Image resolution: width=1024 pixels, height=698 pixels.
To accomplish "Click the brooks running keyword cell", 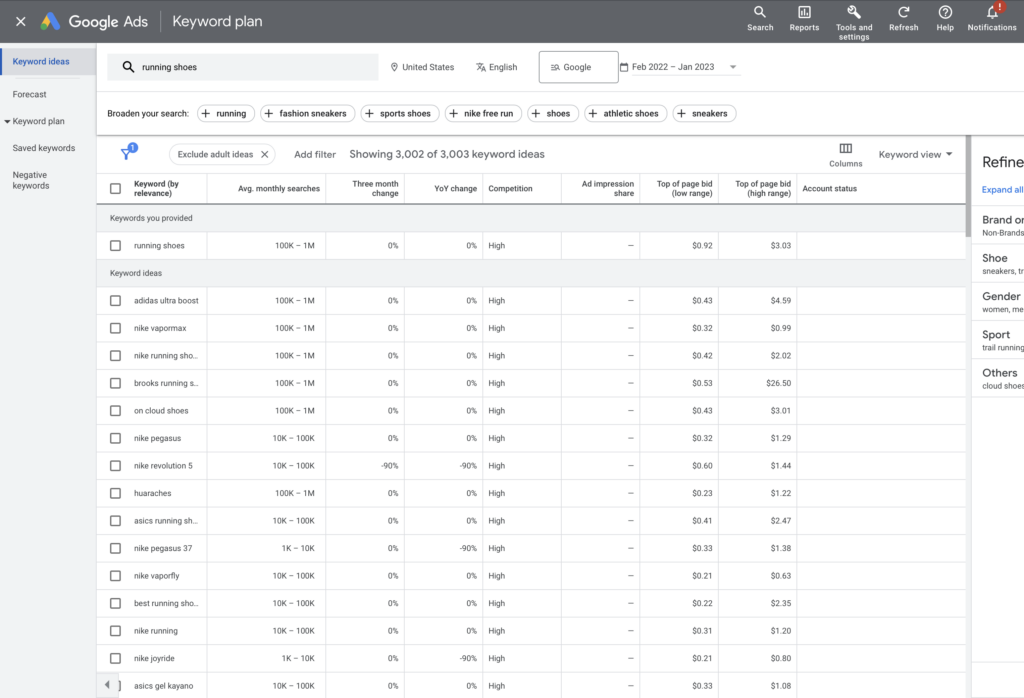I will coord(166,383).
